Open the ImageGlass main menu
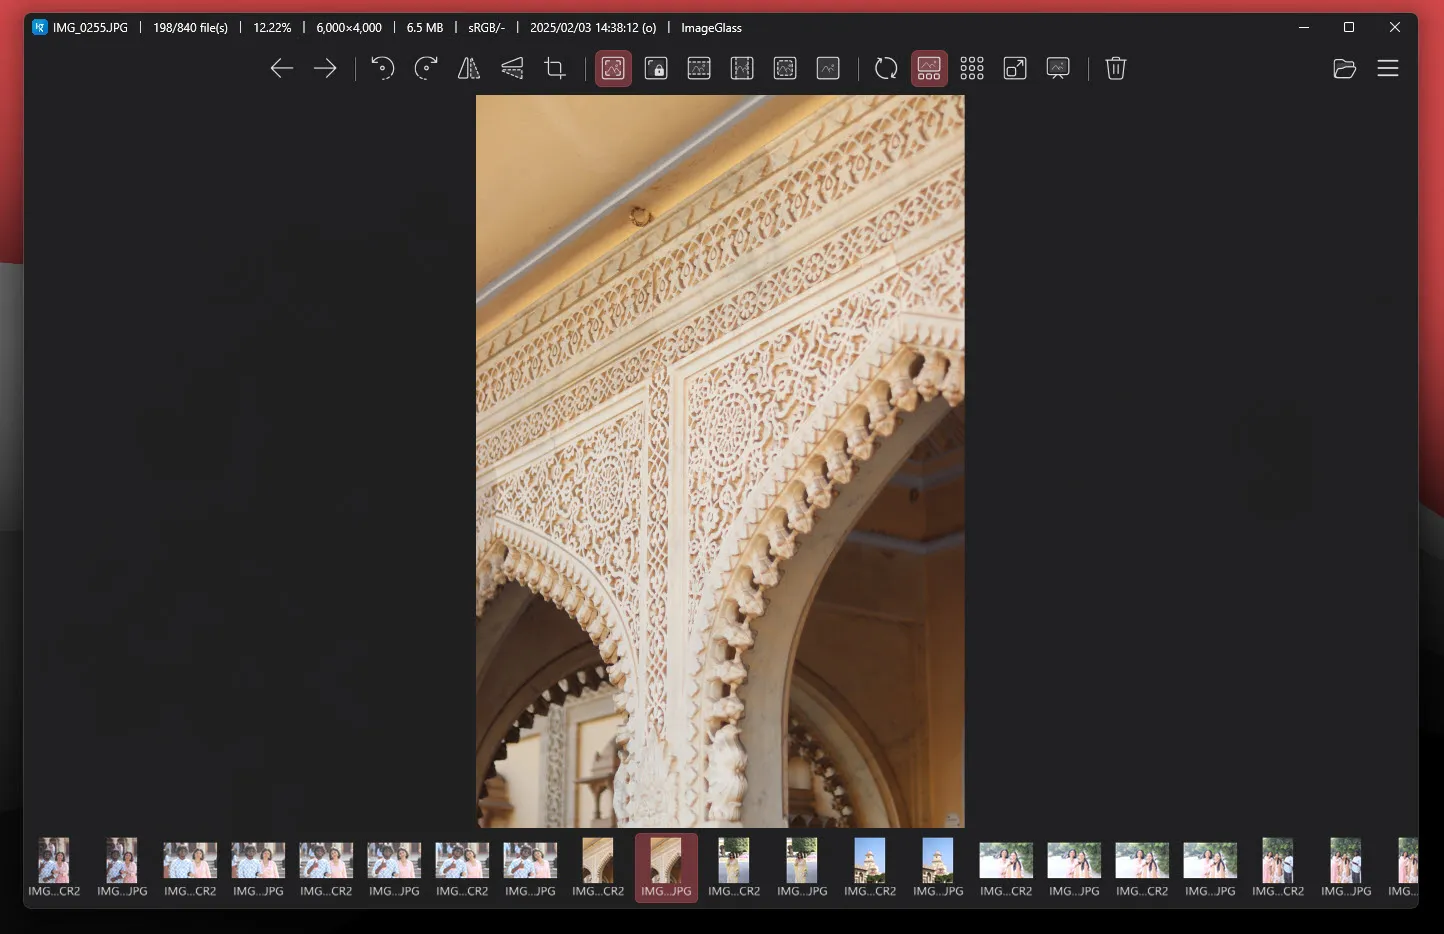1444x934 pixels. [x=1388, y=68]
